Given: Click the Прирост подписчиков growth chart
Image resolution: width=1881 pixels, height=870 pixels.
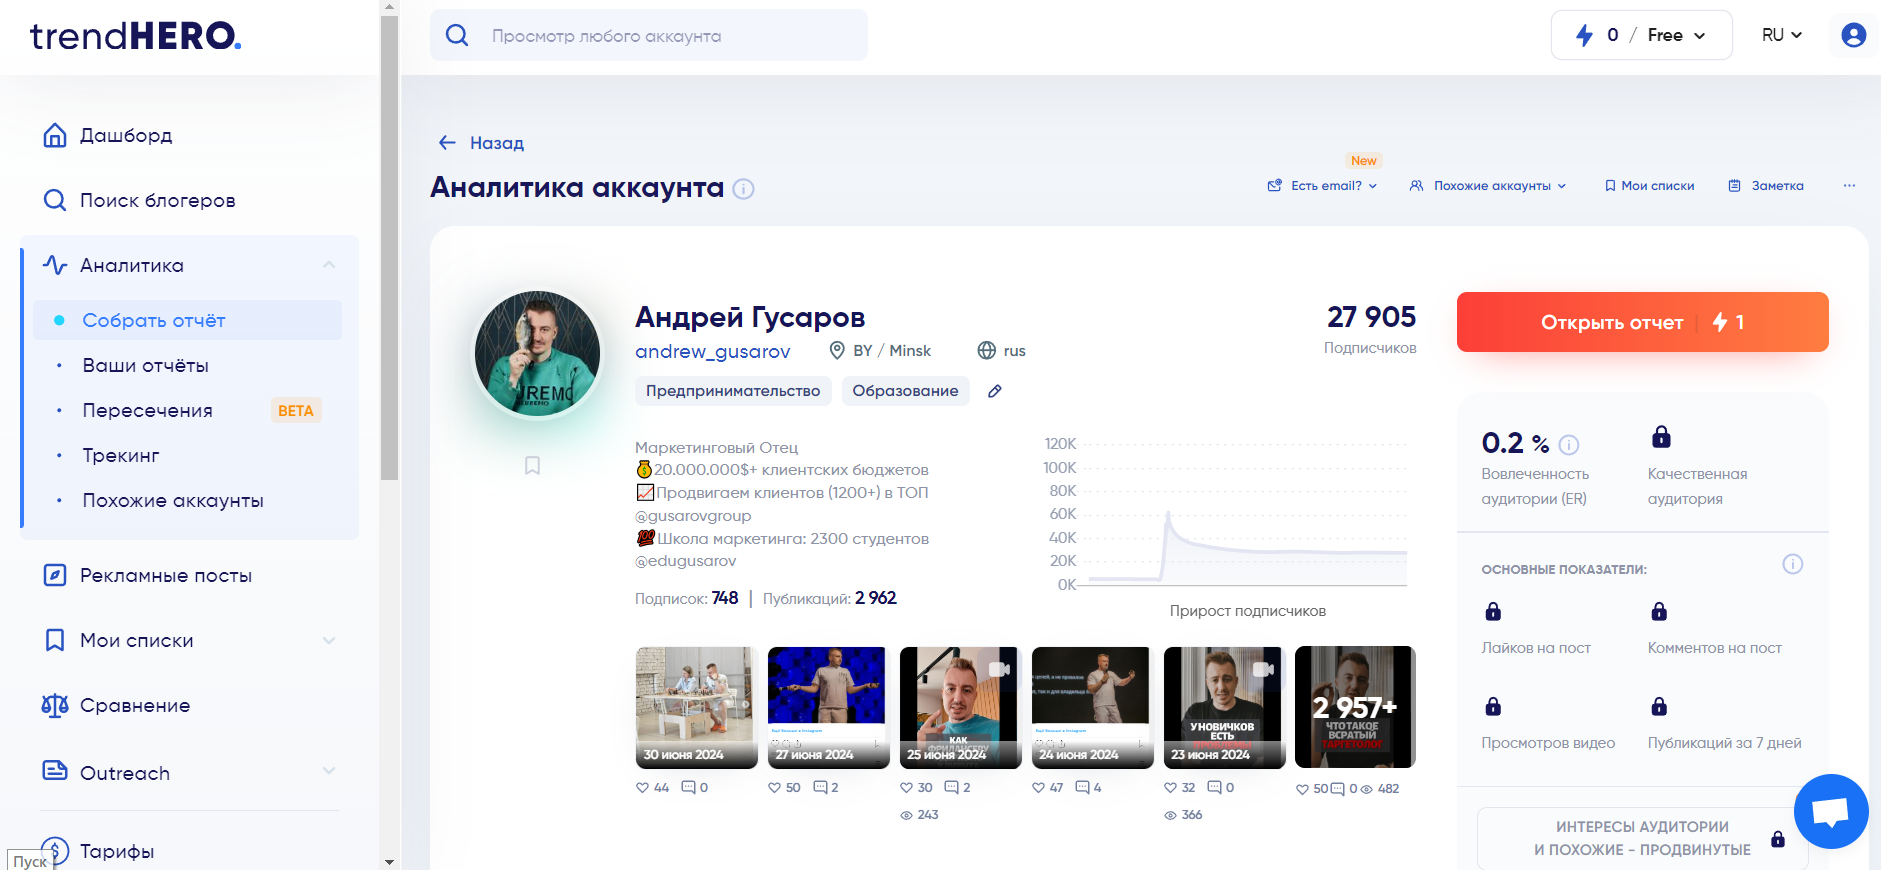Looking at the screenshot, I should [x=1228, y=514].
